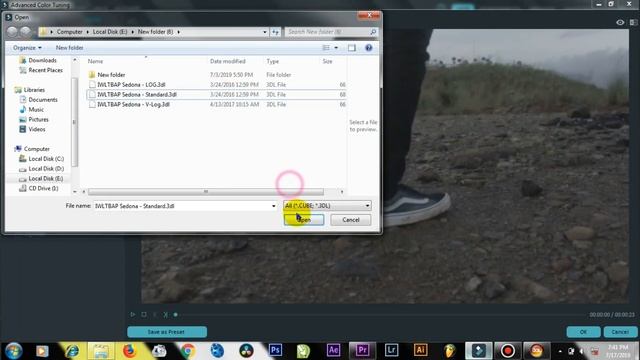The width and height of the screenshot is (640, 360).
Task: Open Music library
Action: (x=36, y=109)
